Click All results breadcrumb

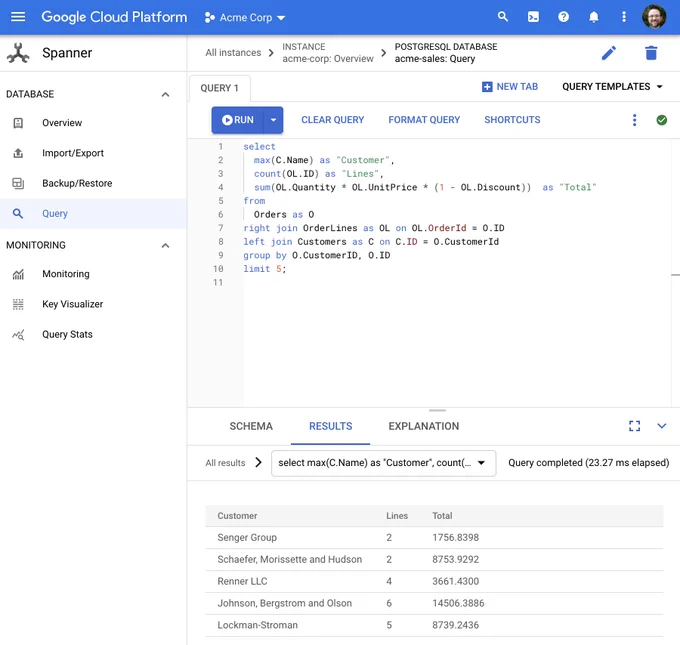(225, 463)
